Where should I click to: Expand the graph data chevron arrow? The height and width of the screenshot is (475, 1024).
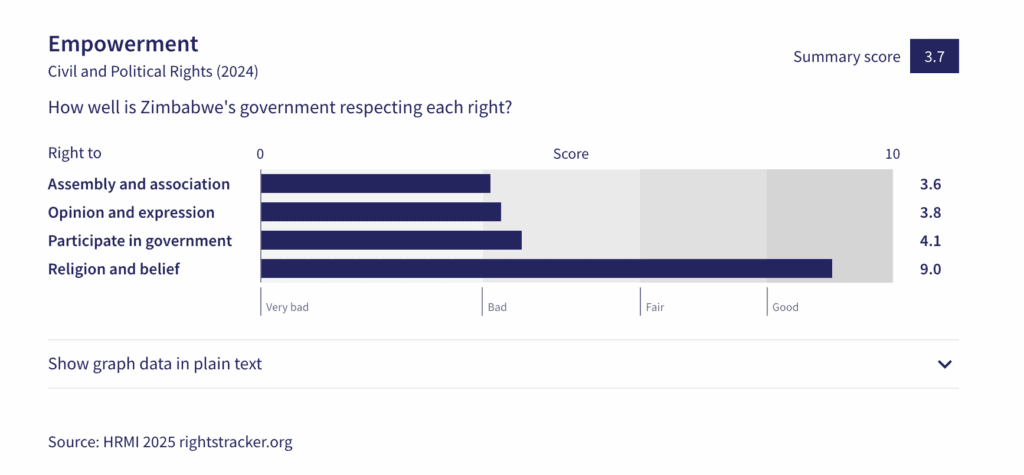945,364
